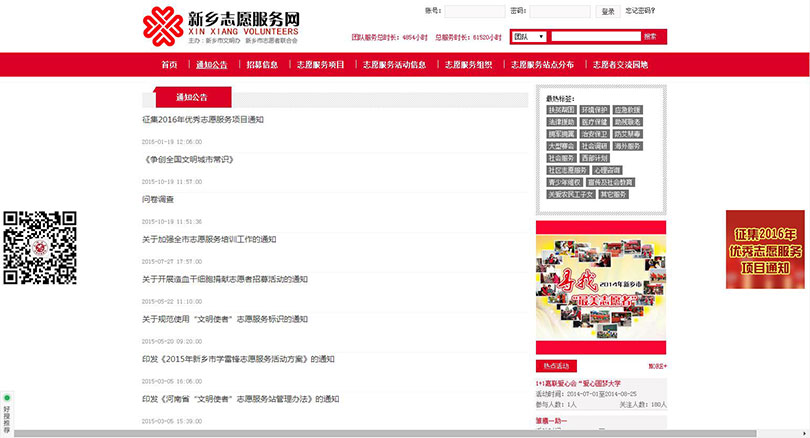
Task: Open 征集2016年优秀志愿服务项目通知 announcement
Action: [203, 120]
